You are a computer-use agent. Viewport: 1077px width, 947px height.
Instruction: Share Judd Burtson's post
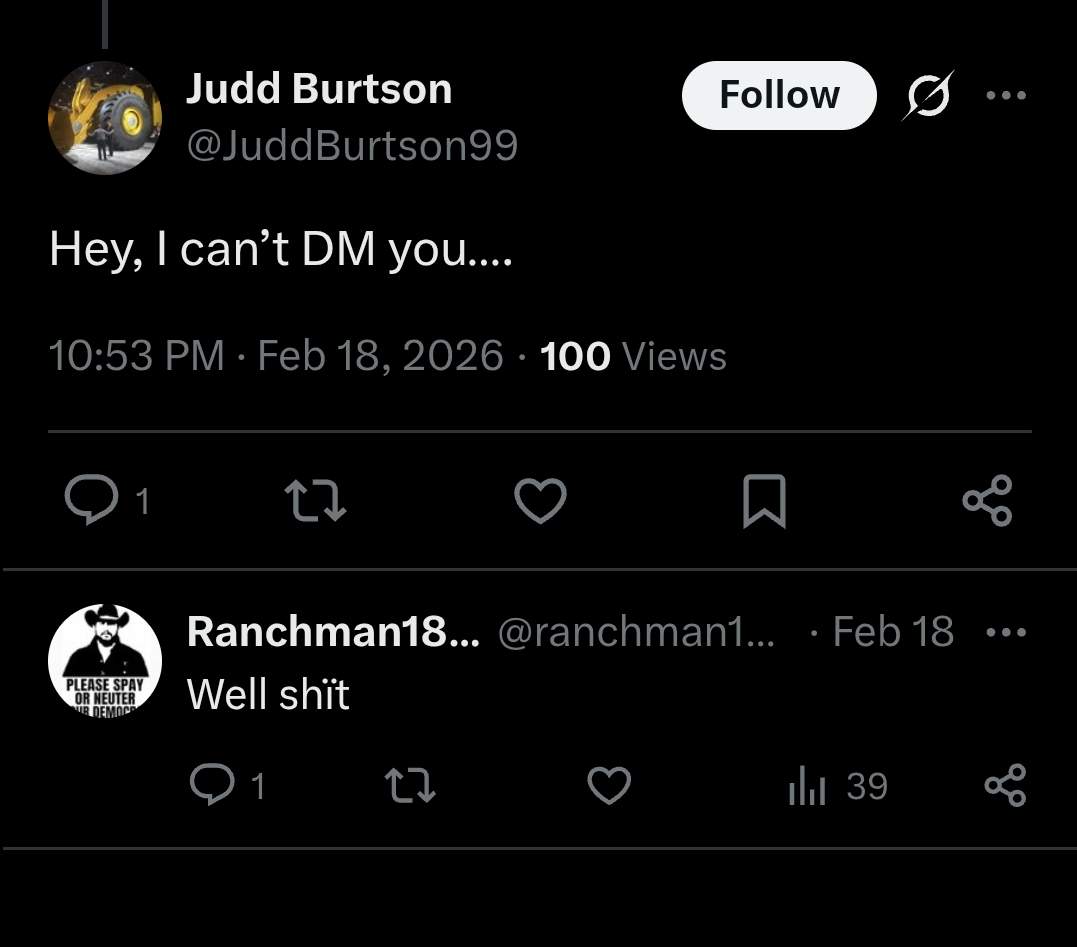click(987, 500)
